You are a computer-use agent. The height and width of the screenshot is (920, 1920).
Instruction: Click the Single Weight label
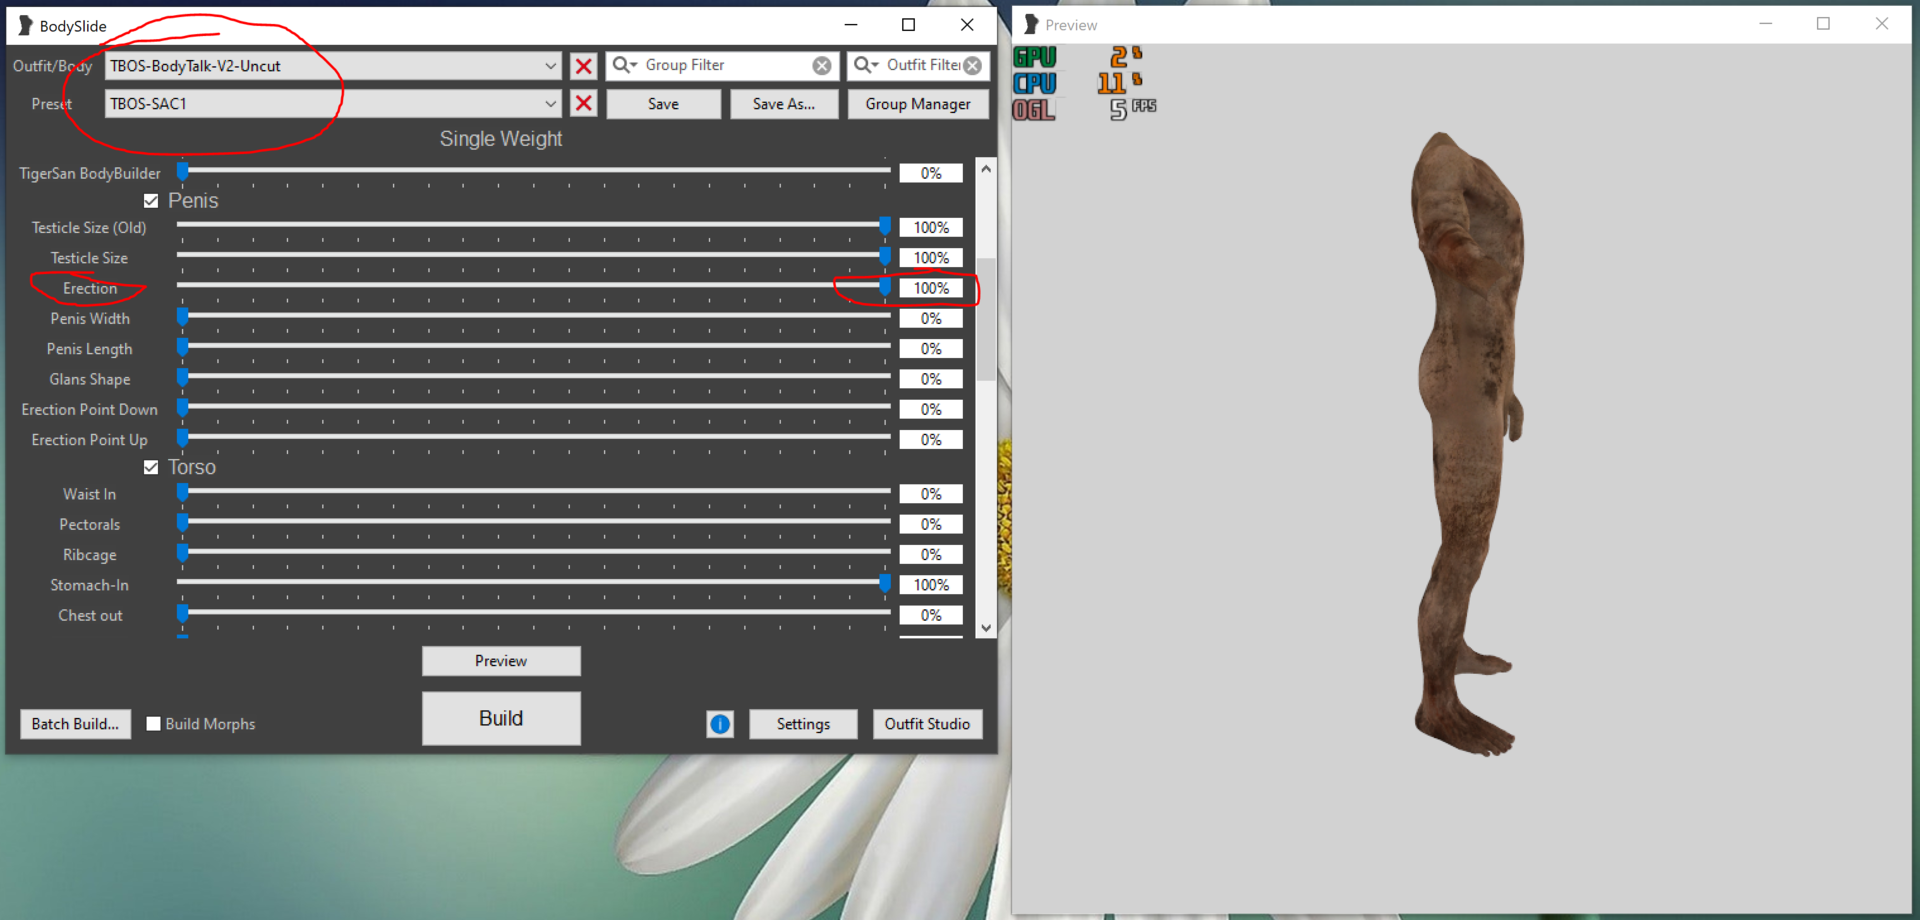pos(501,139)
